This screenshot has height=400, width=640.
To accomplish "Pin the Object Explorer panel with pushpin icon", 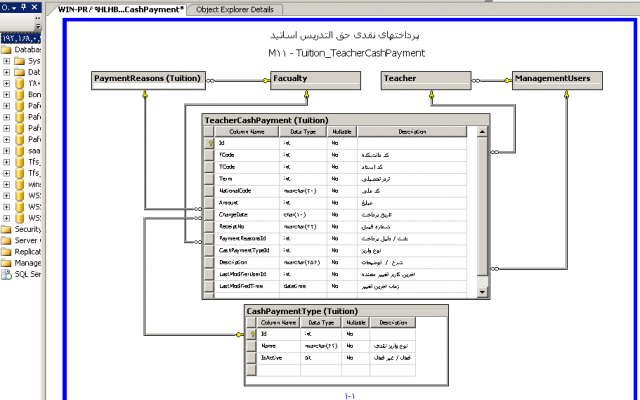I will pyautogui.click(x=24, y=7).
